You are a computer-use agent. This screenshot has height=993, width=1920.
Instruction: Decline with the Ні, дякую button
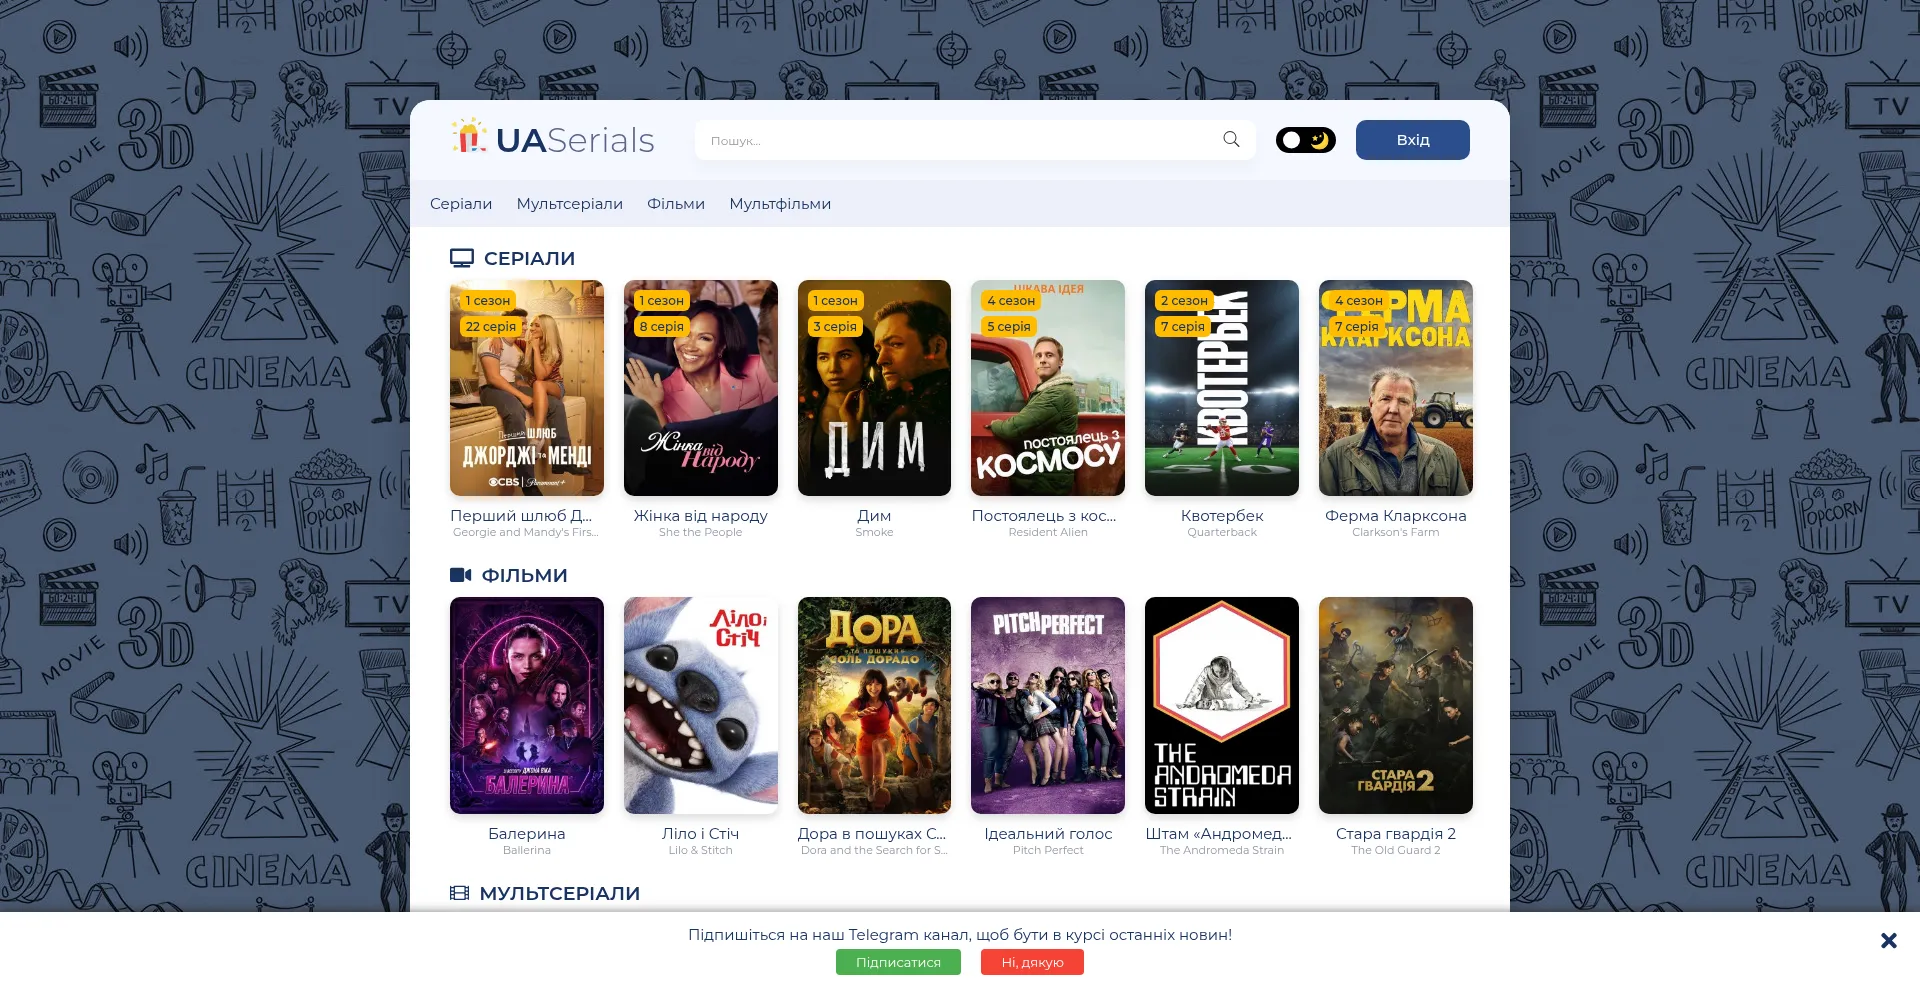click(1031, 962)
